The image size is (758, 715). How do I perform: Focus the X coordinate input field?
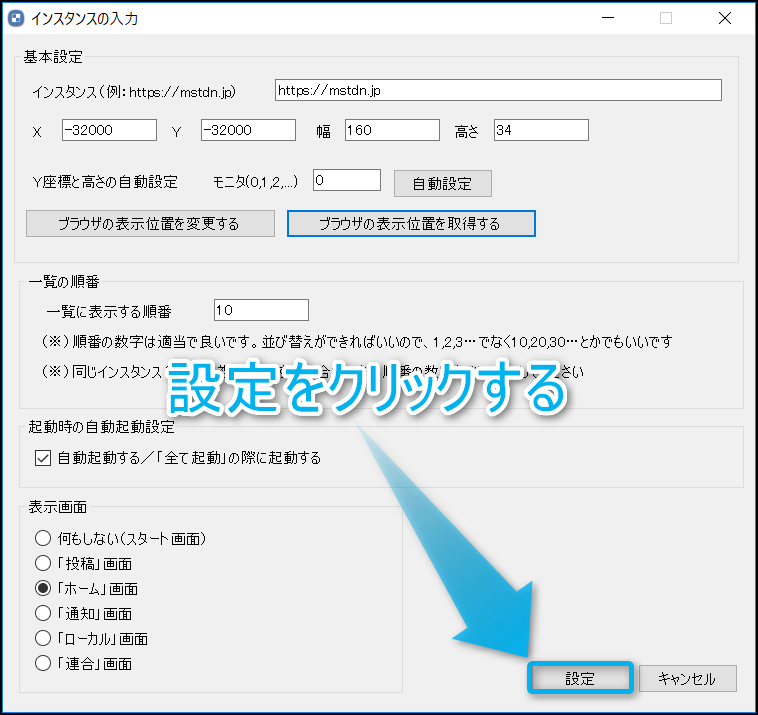coord(109,130)
